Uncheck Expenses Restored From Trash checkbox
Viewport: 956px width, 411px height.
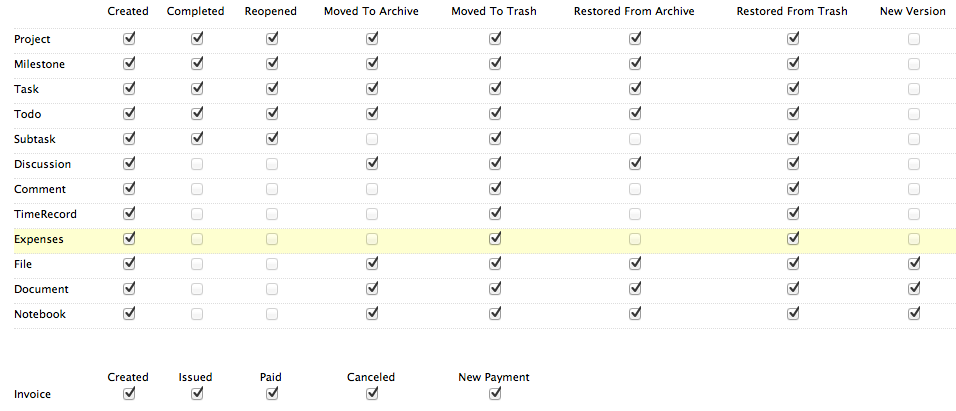click(793, 239)
